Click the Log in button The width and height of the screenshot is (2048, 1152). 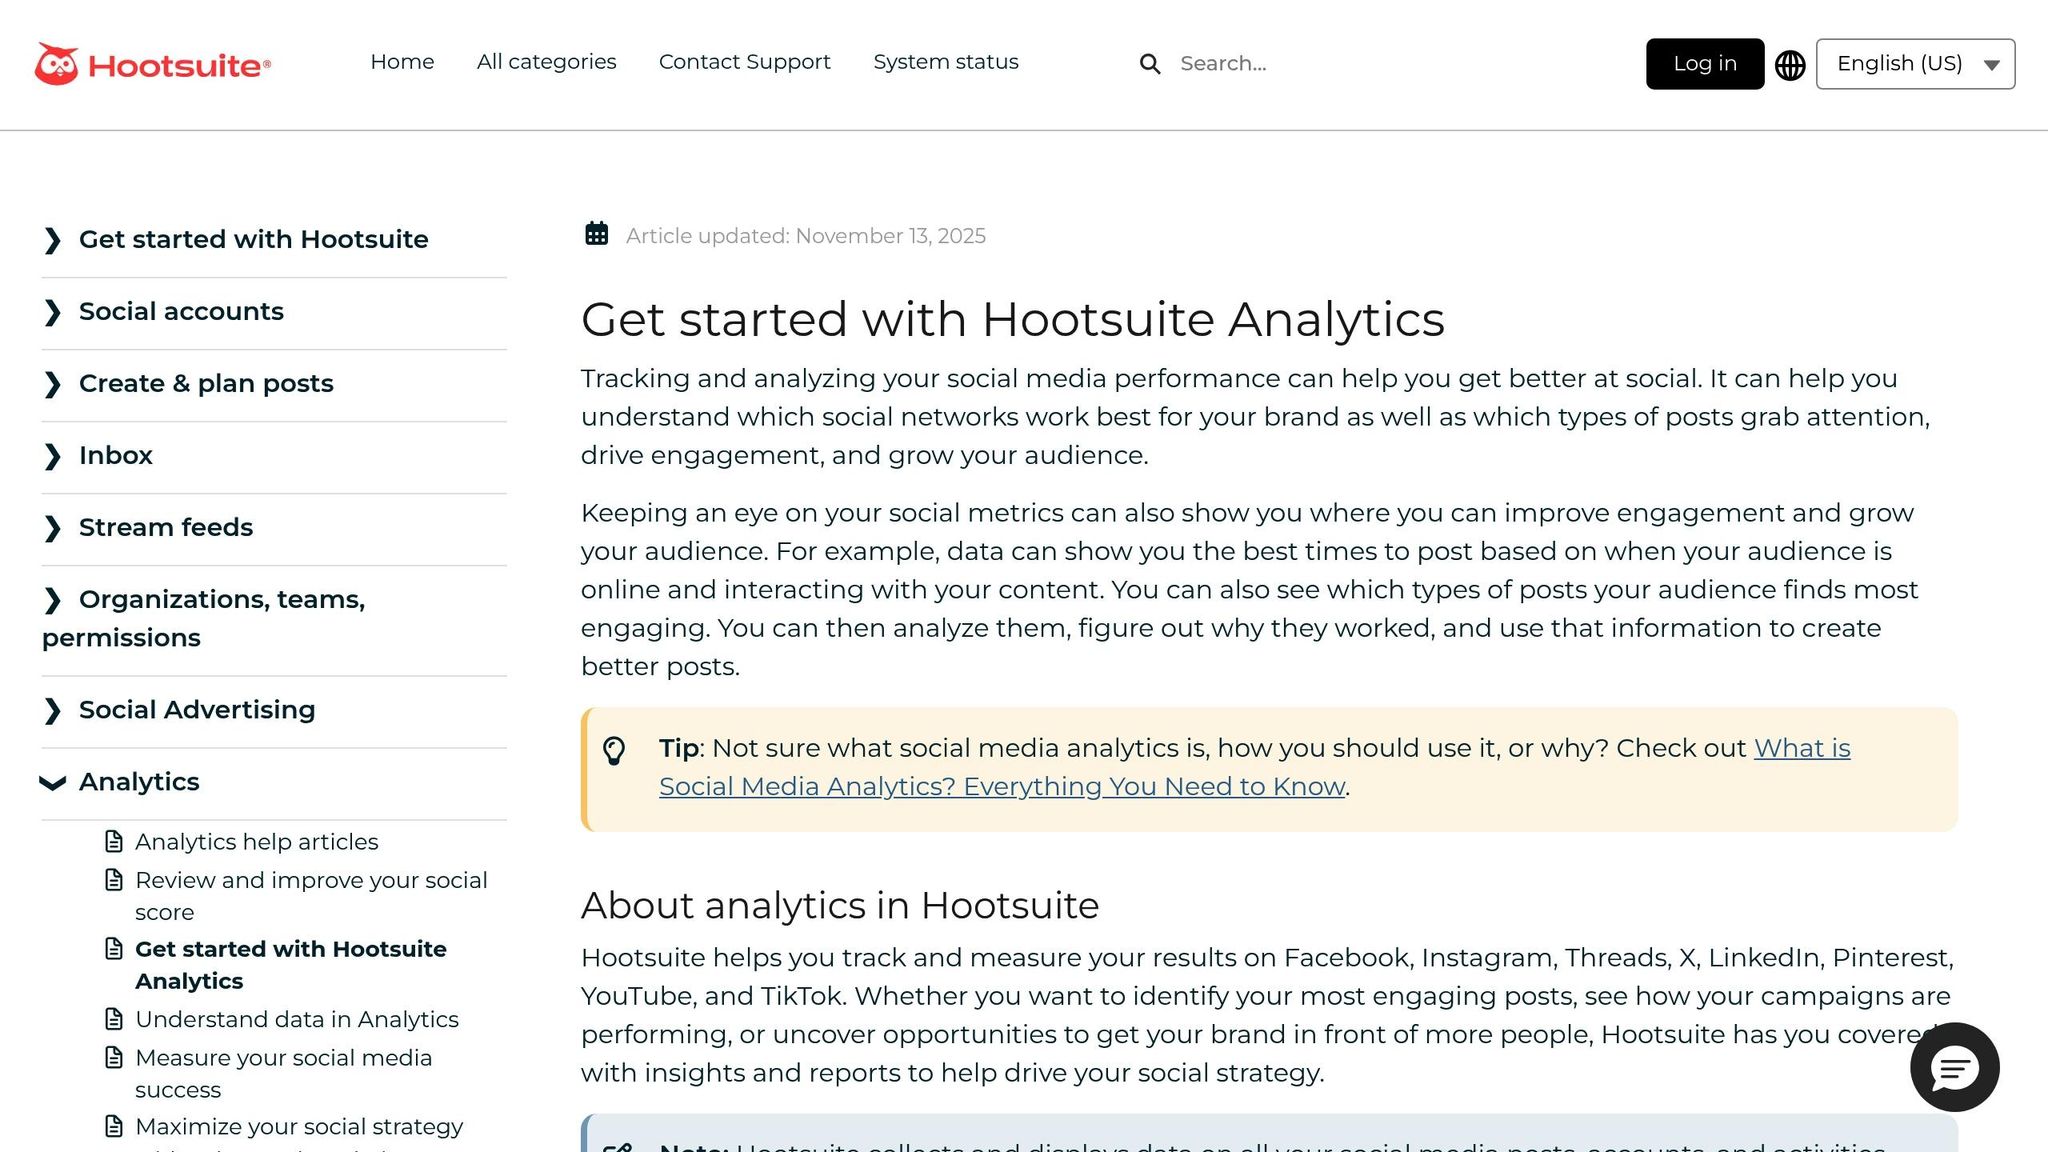(1704, 63)
